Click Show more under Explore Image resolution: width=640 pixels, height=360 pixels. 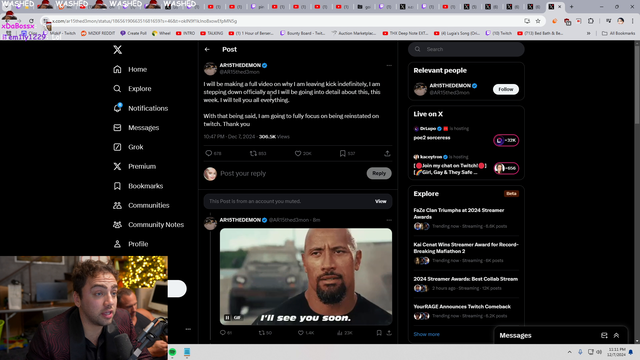(426, 334)
